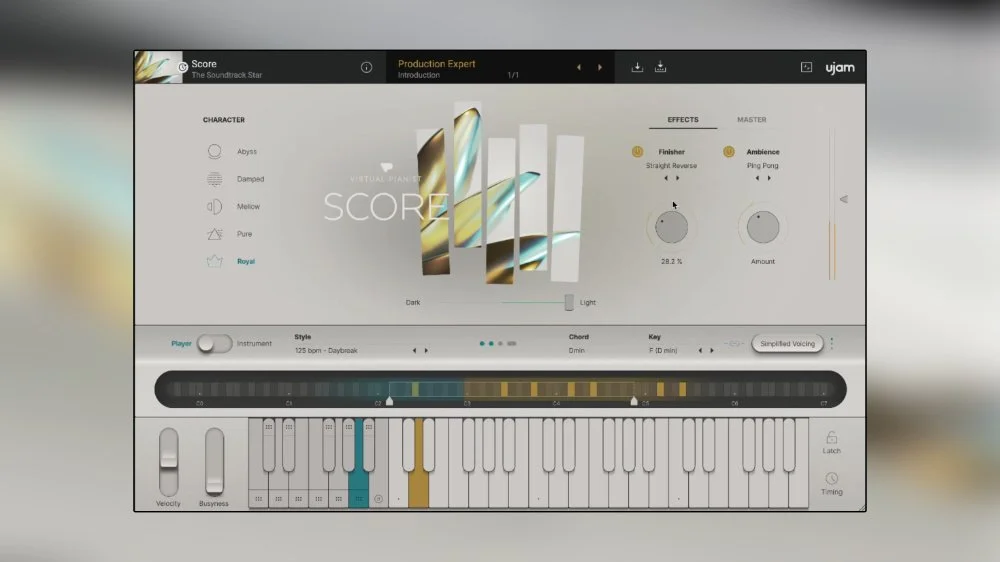Open the F (D min) key selector
Viewport: 1000px width, 562px height.
click(663, 351)
